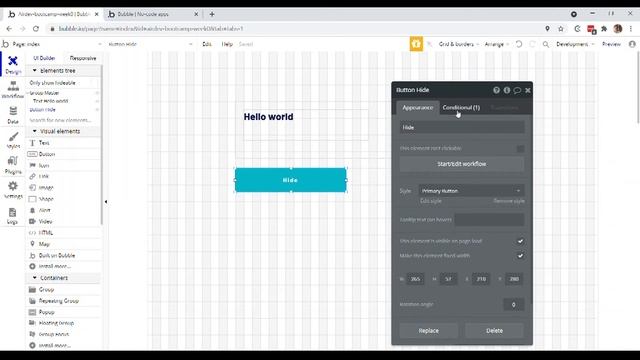Open help icon in Button Hide panel
640x360 pixels.
pyautogui.click(x=496, y=90)
